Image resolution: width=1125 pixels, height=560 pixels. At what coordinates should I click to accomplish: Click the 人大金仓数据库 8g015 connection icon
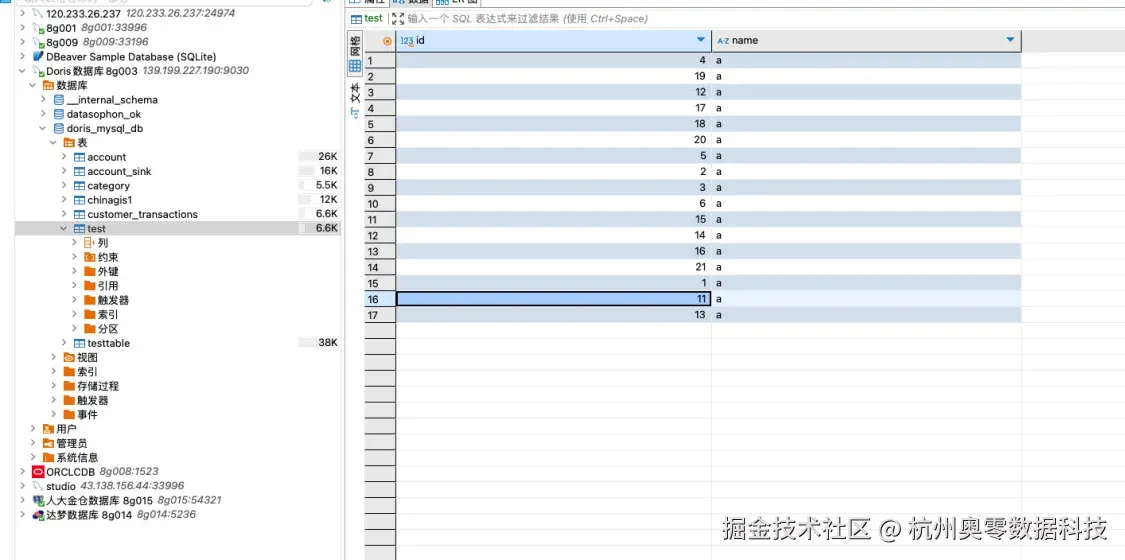(x=38, y=500)
